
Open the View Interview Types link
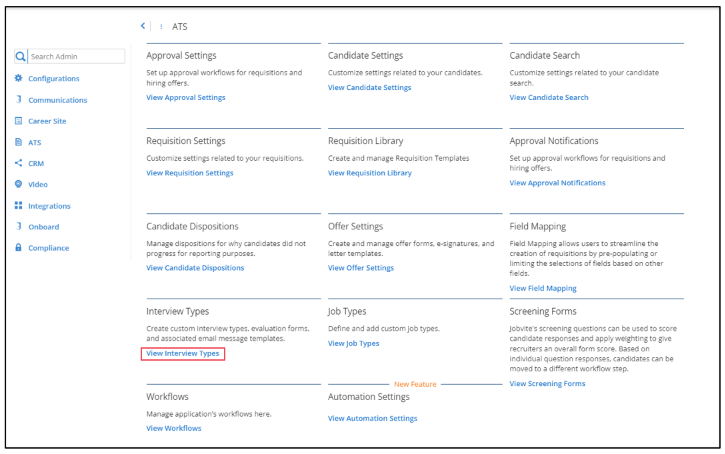(183, 354)
